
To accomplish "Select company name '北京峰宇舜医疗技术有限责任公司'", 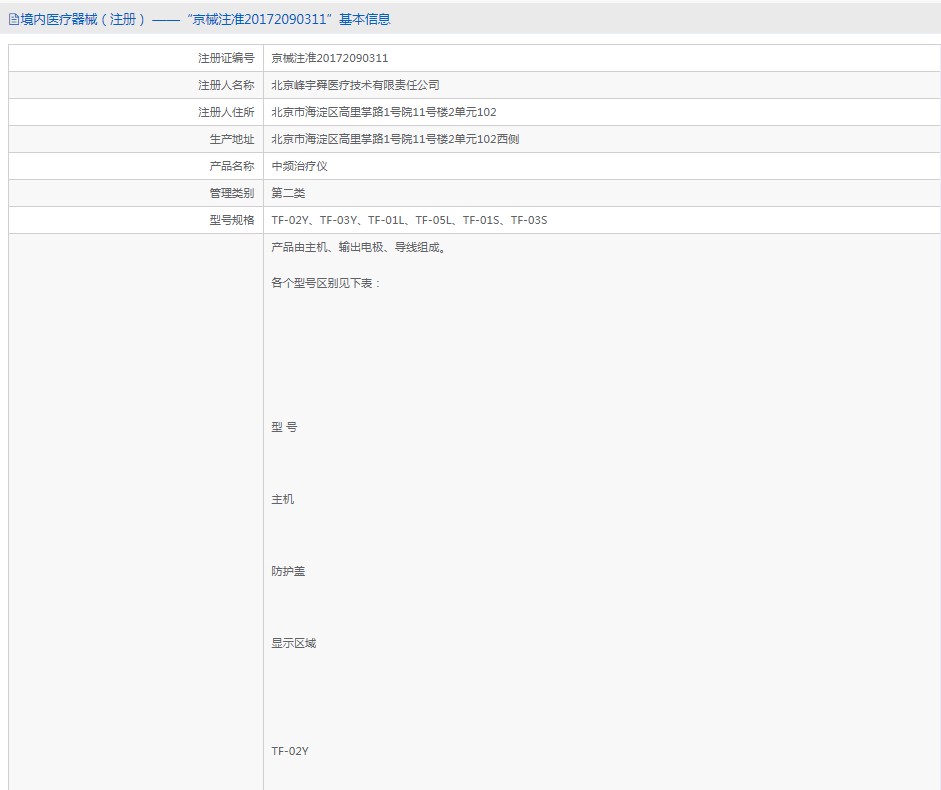I will click(355, 85).
